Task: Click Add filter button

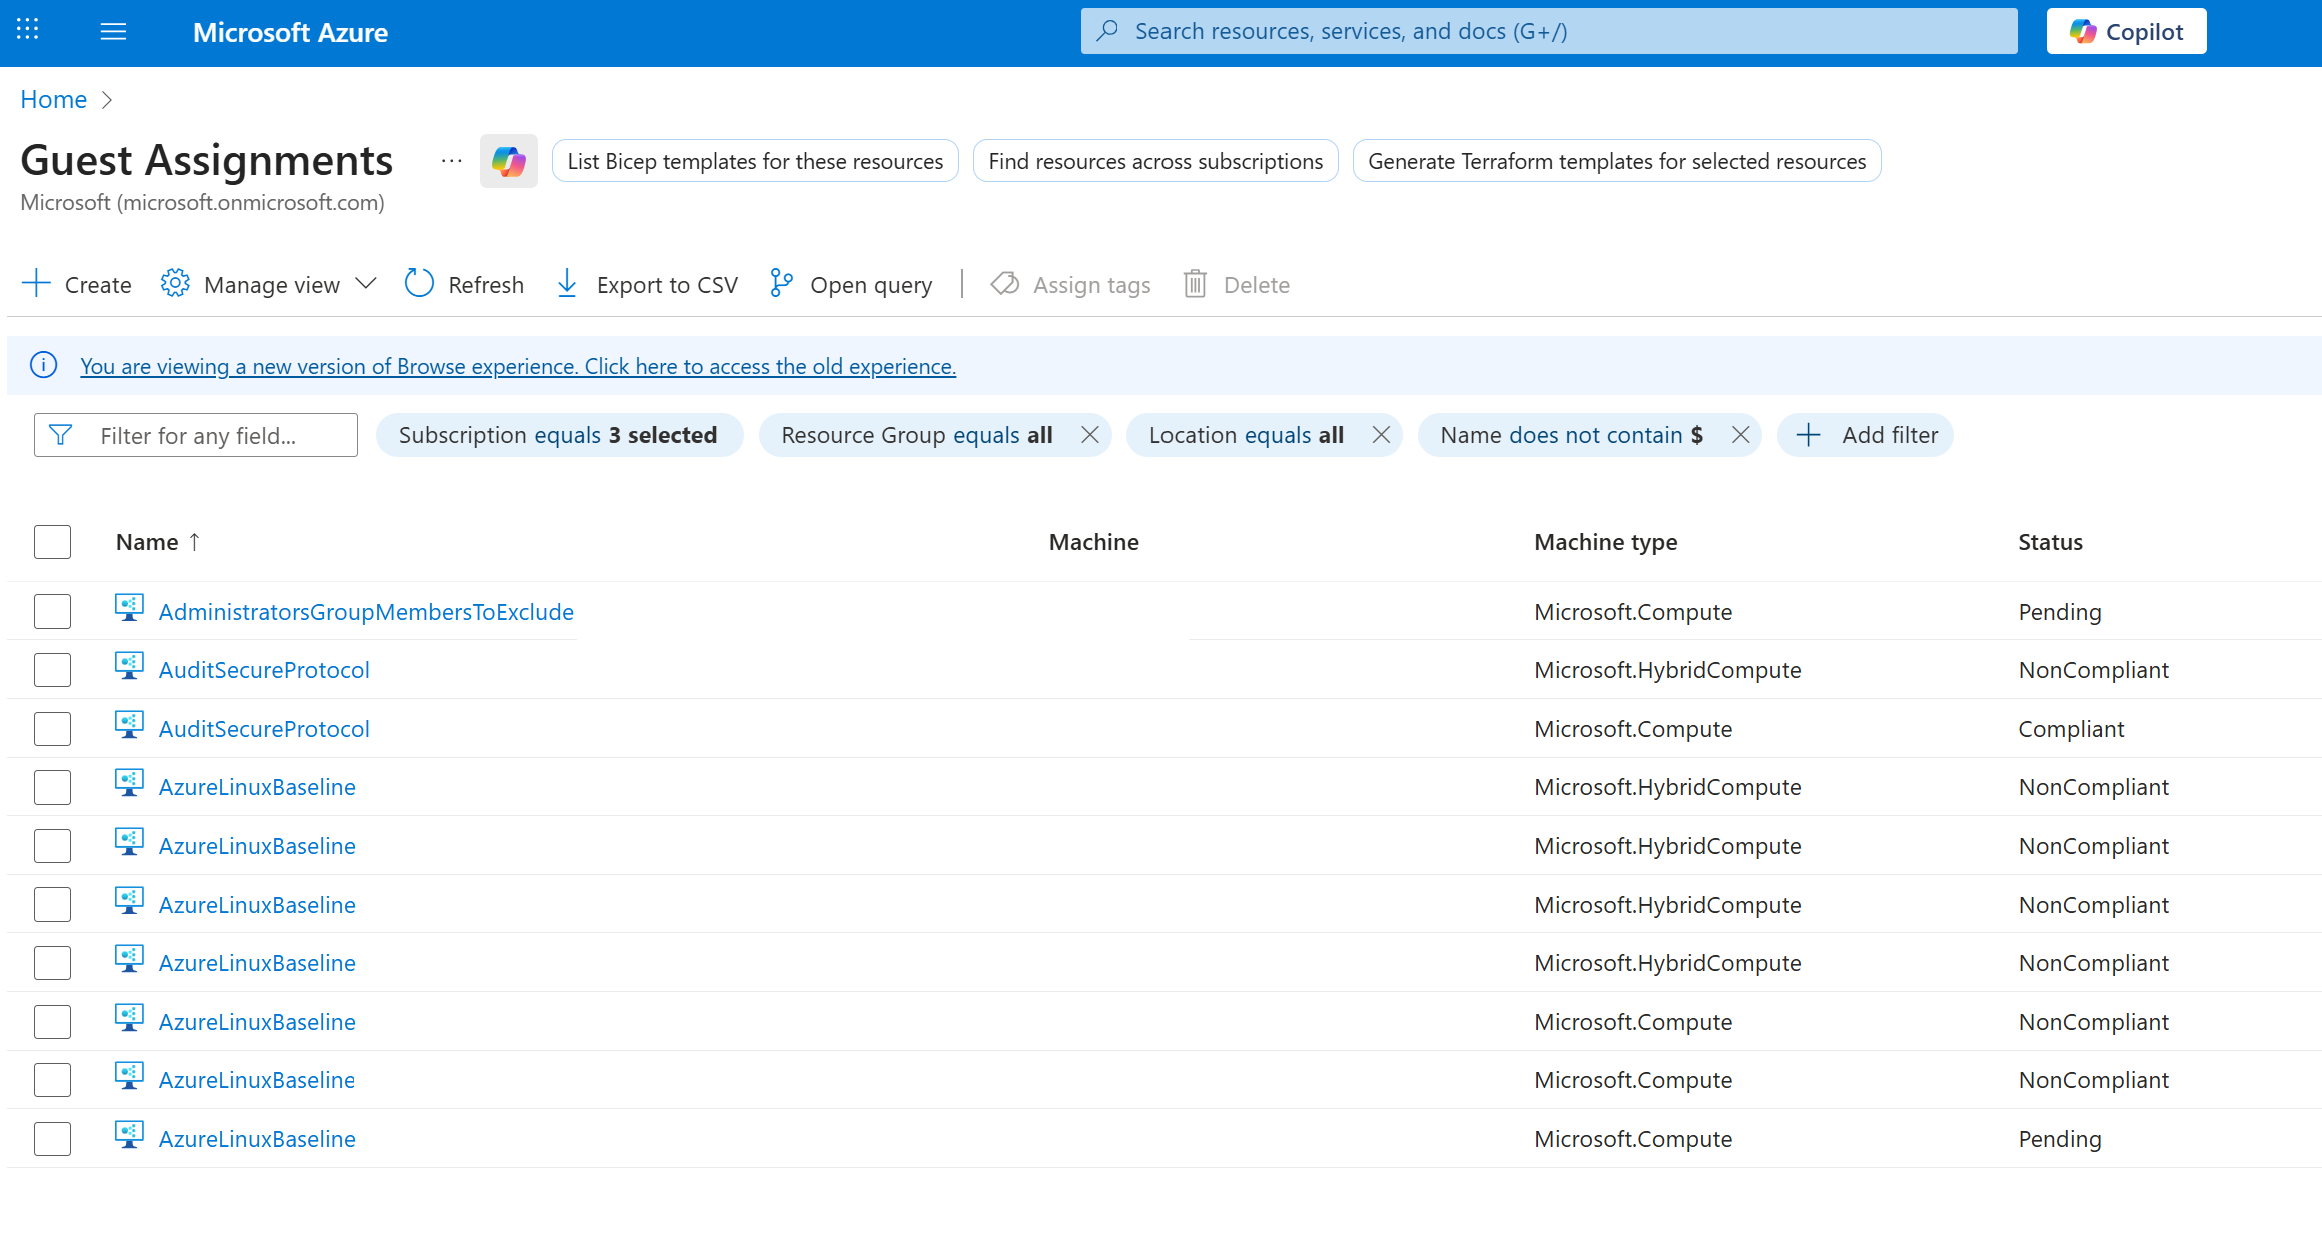Action: point(1865,435)
